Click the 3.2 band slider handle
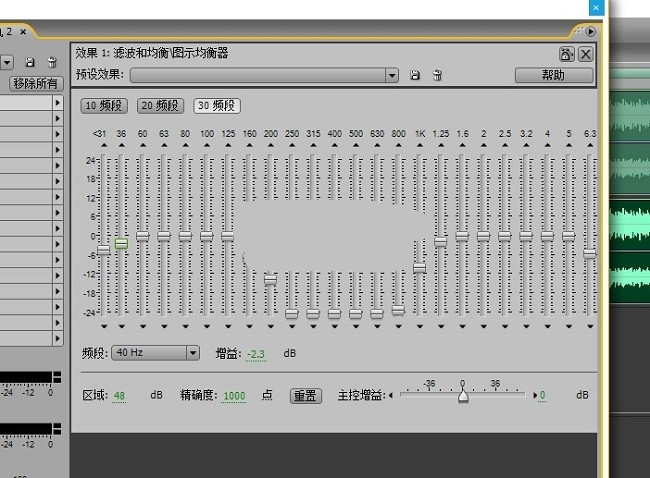 point(526,236)
